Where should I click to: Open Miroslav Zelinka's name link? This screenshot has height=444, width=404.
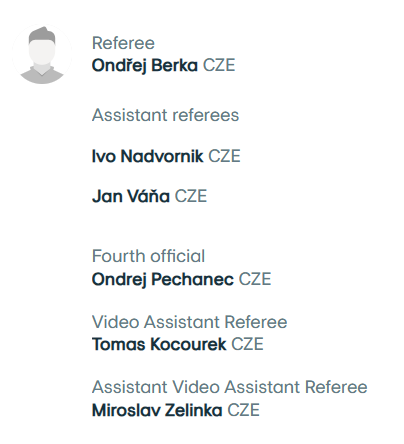click(x=157, y=410)
